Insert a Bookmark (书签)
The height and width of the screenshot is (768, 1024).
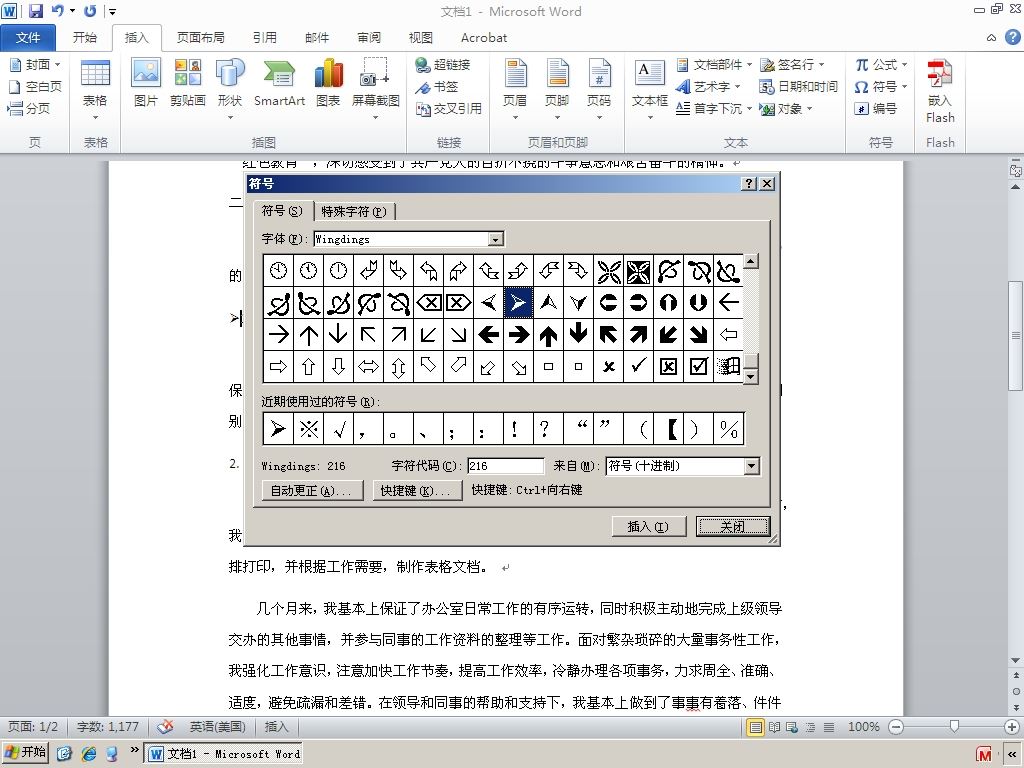[x=437, y=87]
